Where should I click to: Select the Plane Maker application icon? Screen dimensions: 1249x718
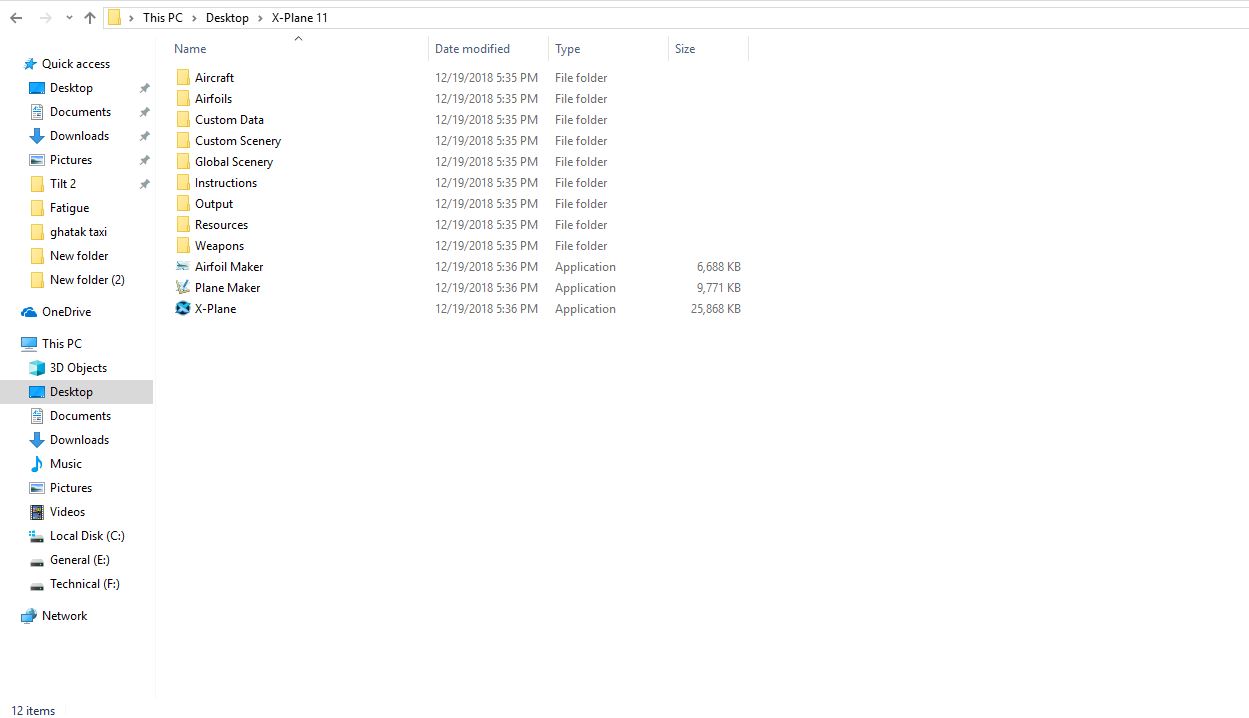point(183,288)
